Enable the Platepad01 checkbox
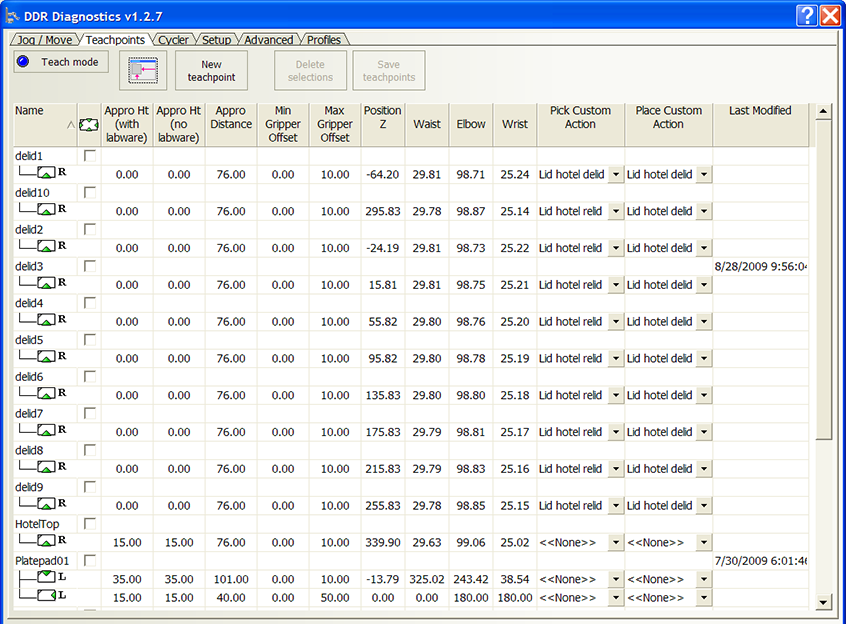846x624 pixels. pyautogui.click(x=90, y=561)
